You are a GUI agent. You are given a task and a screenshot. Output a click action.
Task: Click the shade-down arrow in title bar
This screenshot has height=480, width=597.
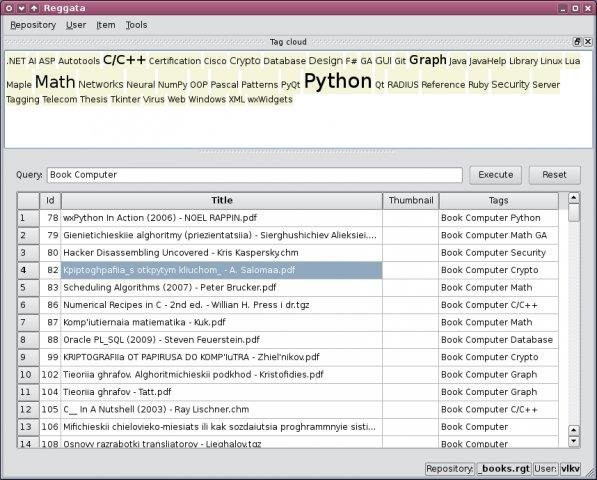pyautogui.click(x=21, y=8)
